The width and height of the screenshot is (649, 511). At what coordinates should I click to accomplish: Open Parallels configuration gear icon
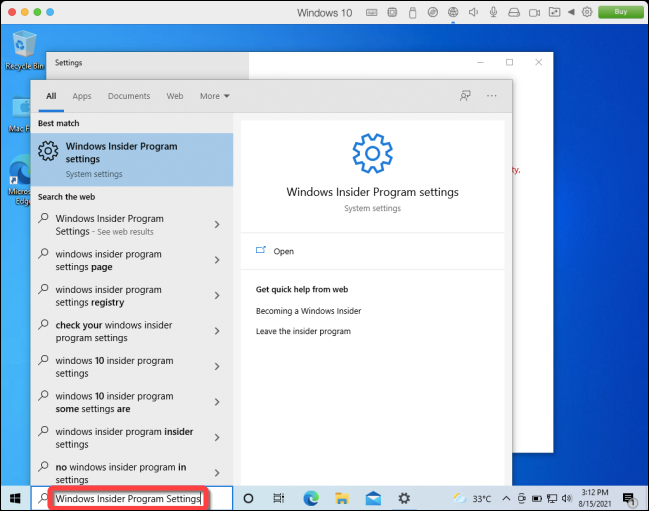587,12
